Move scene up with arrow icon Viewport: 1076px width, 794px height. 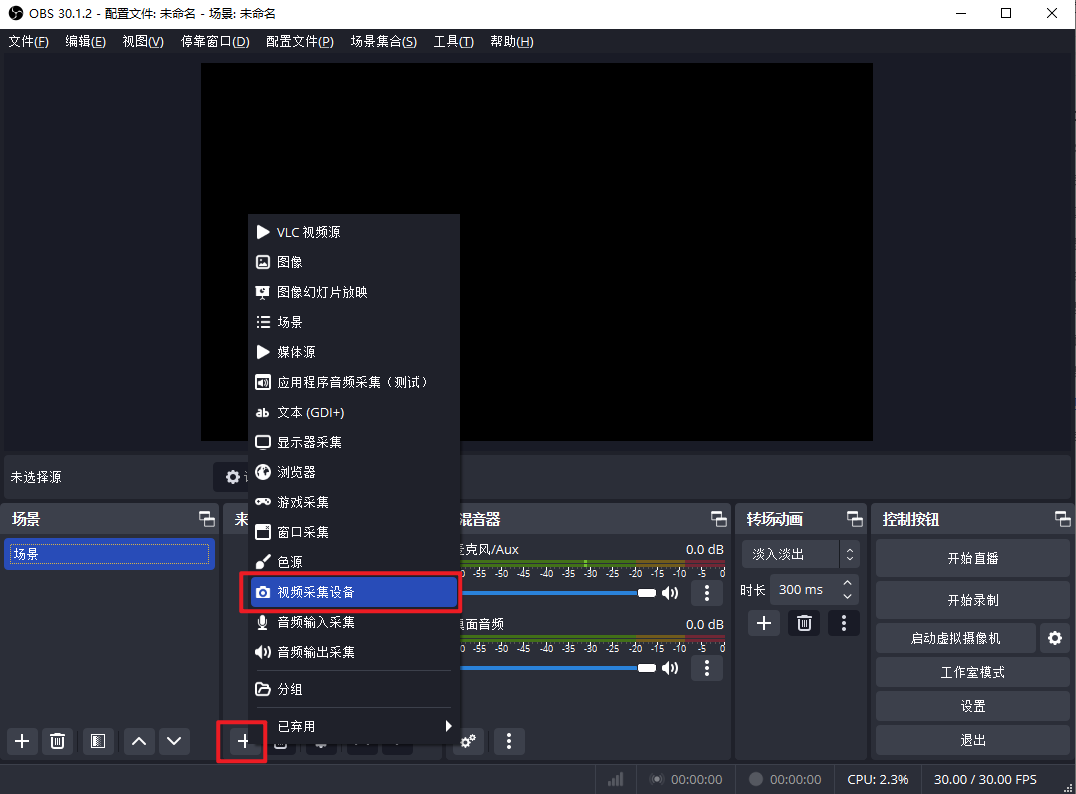click(139, 741)
